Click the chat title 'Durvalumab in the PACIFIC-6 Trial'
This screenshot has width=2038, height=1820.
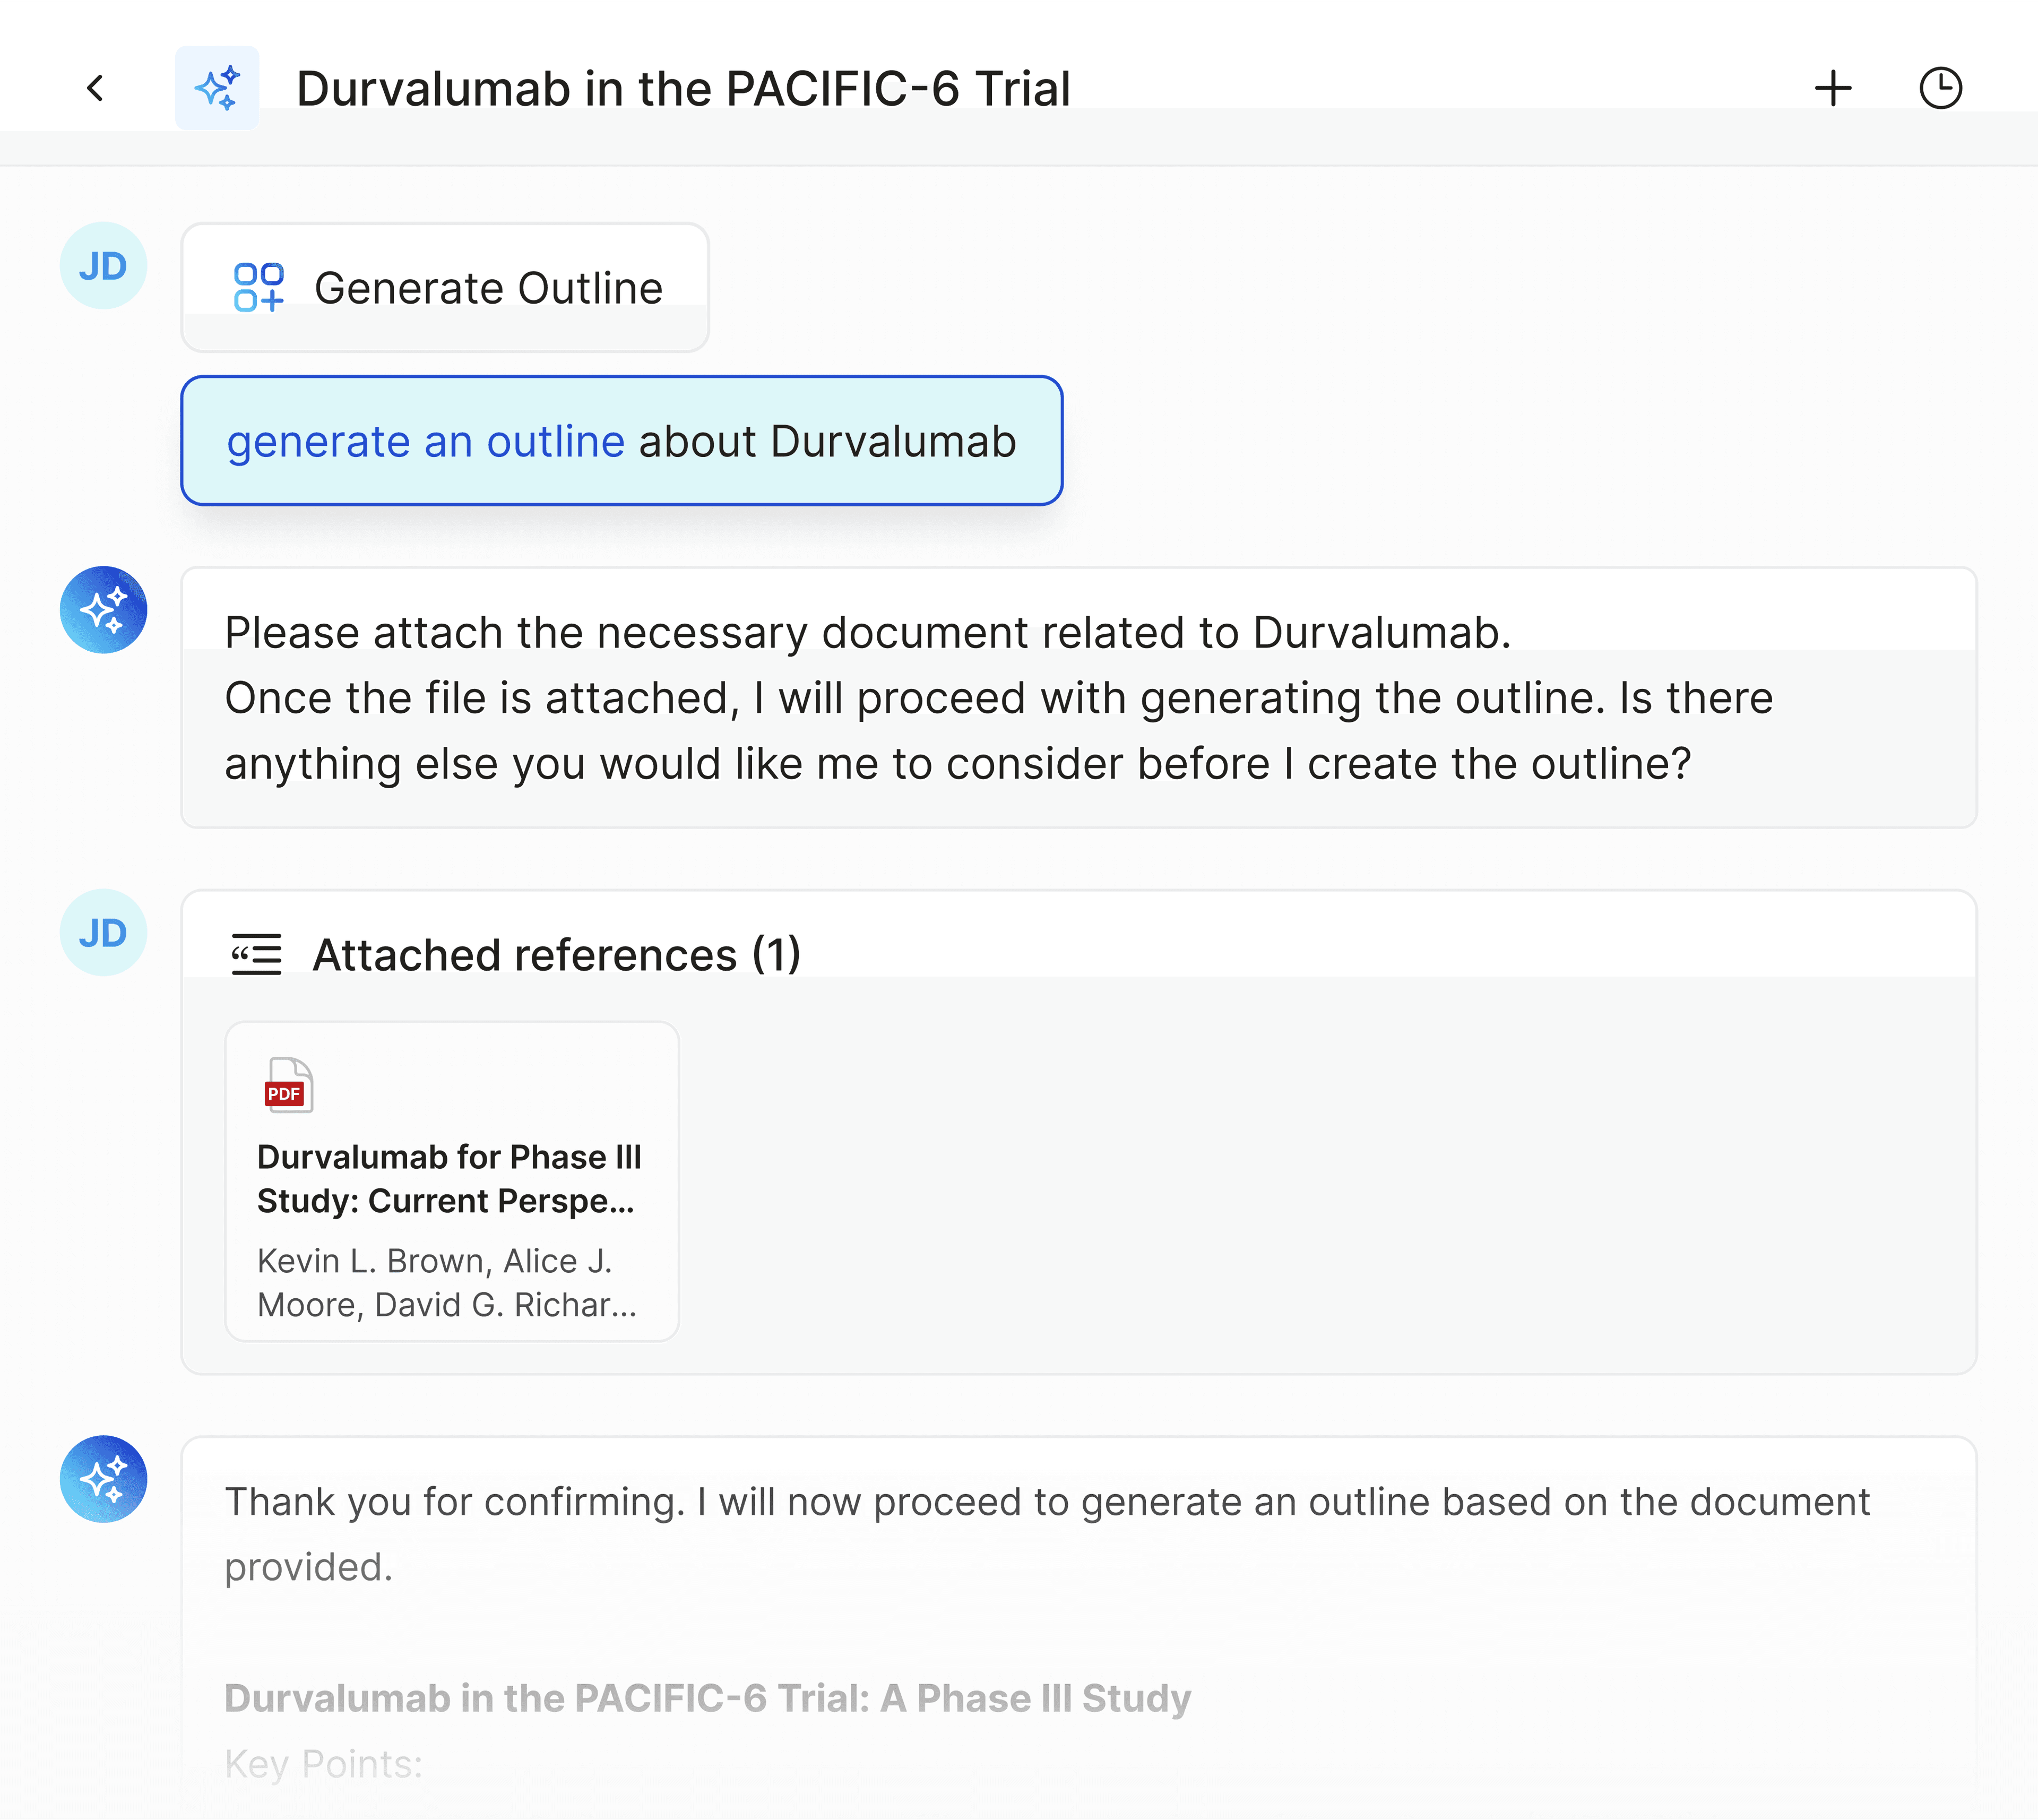click(x=683, y=88)
